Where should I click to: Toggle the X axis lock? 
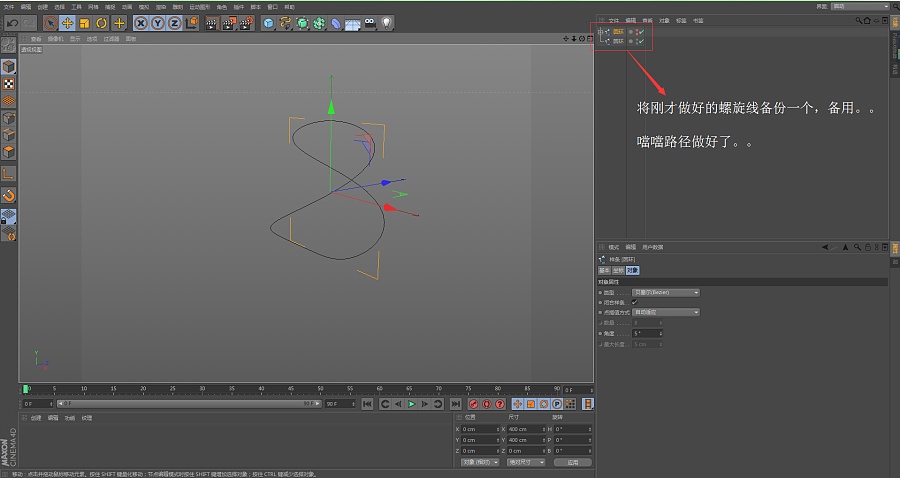tap(141, 23)
